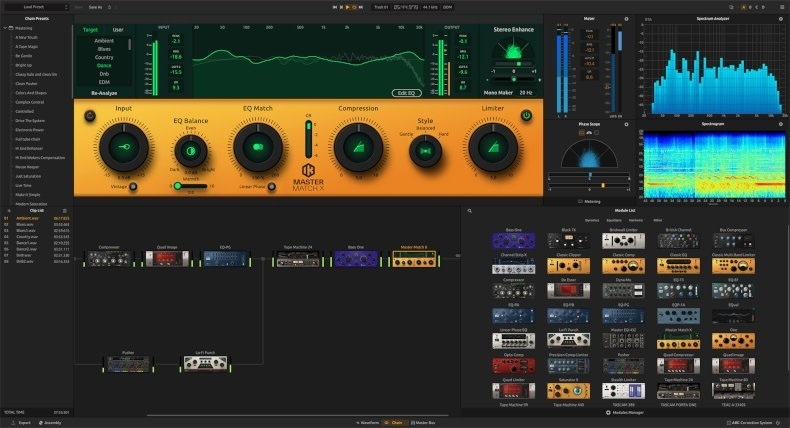Image resolution: width=790 pixels, height=428 pixels.
Task: Select the Quad Image module in chain
Action: pyautogui.click(x=168, y=259)
